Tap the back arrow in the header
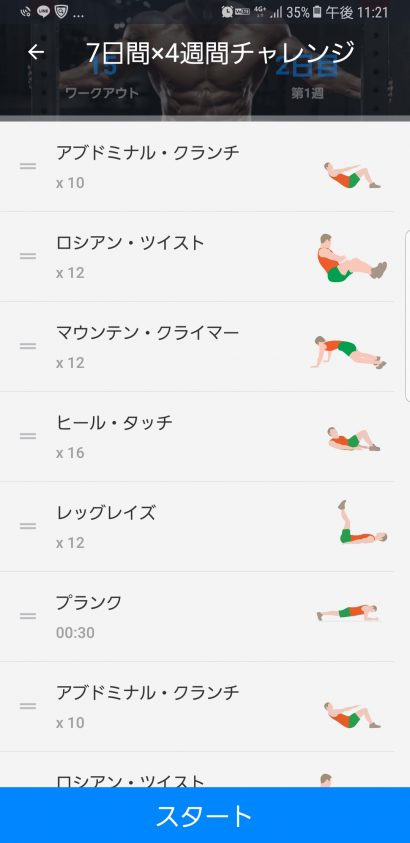This screenshot has height=843, width=410. pos(36,52)
